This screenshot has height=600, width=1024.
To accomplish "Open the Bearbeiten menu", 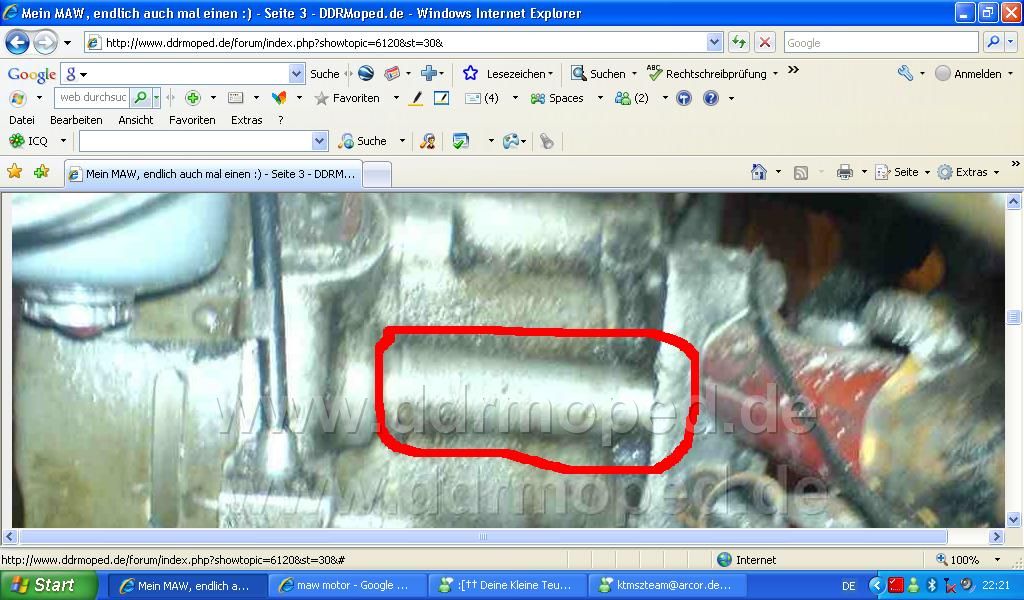I will [x=76, y=120].
